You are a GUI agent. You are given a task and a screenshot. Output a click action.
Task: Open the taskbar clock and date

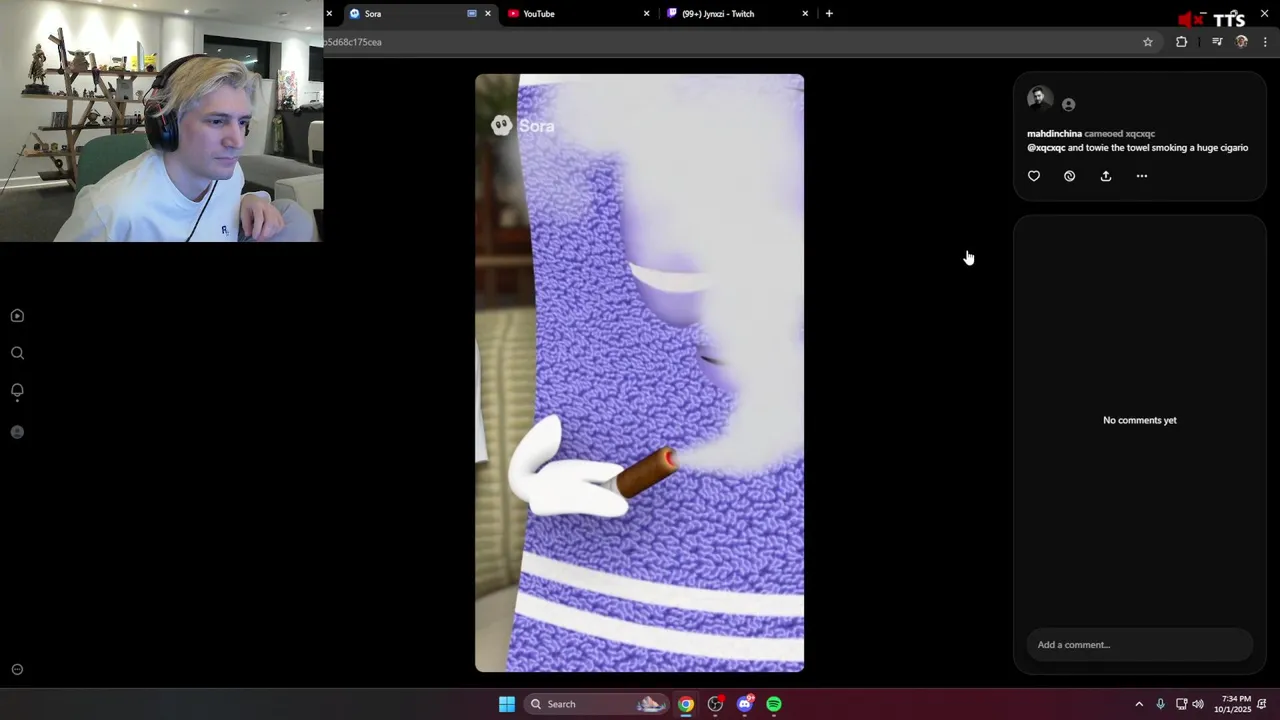coord(1233,704)
